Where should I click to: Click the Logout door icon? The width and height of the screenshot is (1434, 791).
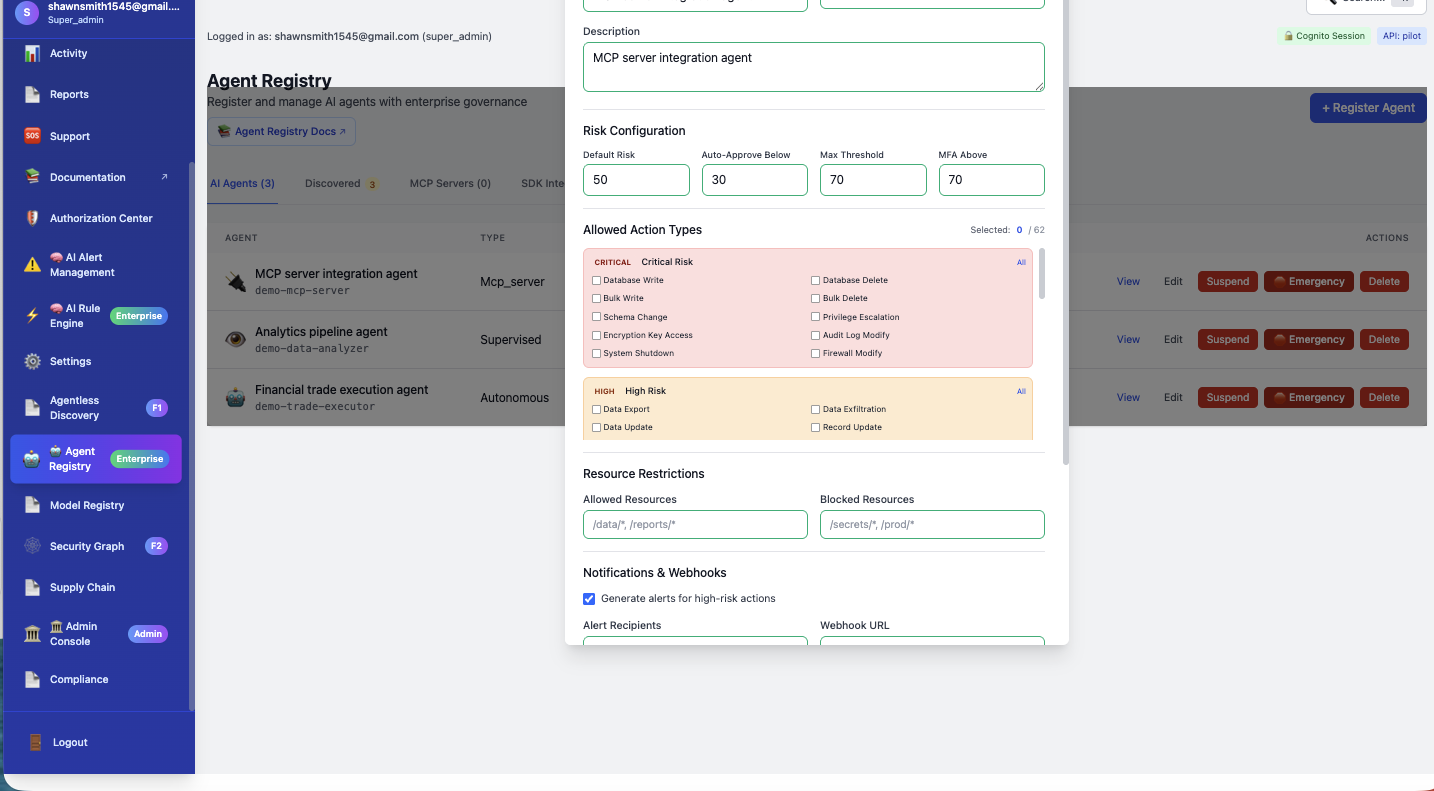click(35, 742)
